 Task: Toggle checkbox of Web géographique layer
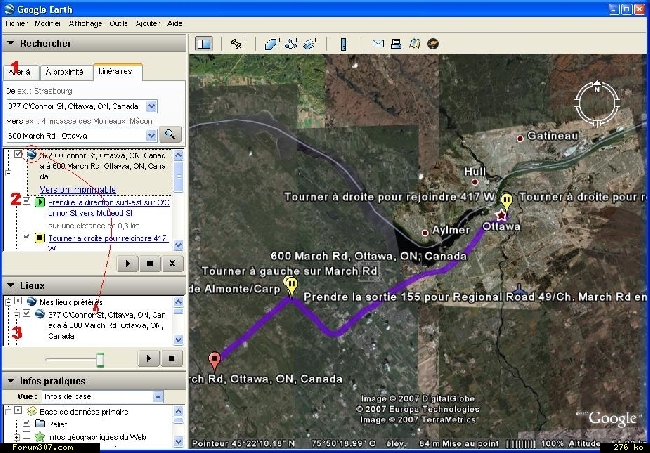(26, 436)
